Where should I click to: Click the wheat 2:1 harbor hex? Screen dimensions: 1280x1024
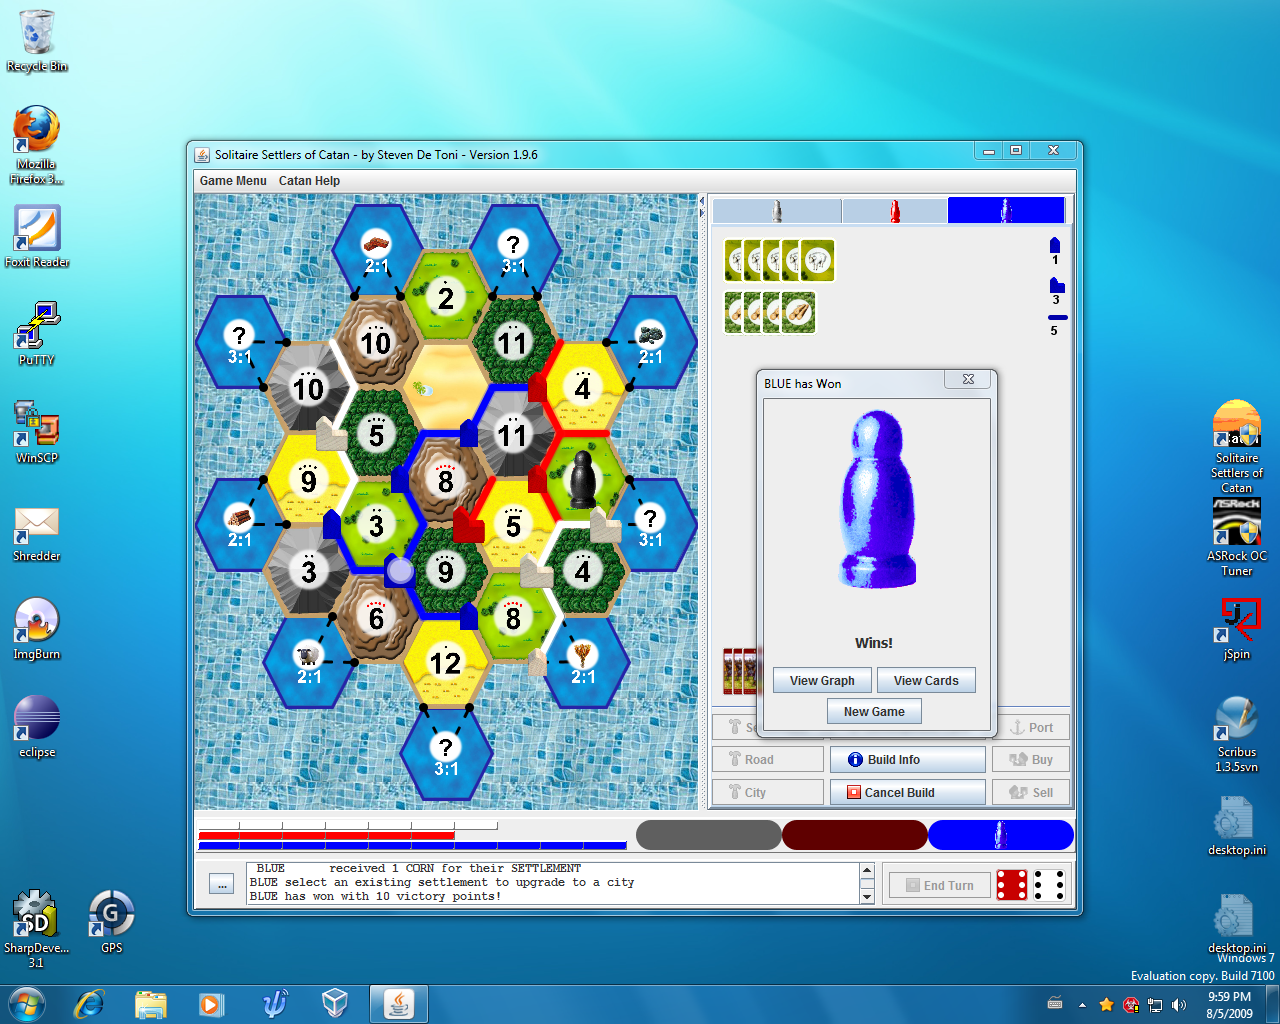pyautogui.click(x=583, y=662)
